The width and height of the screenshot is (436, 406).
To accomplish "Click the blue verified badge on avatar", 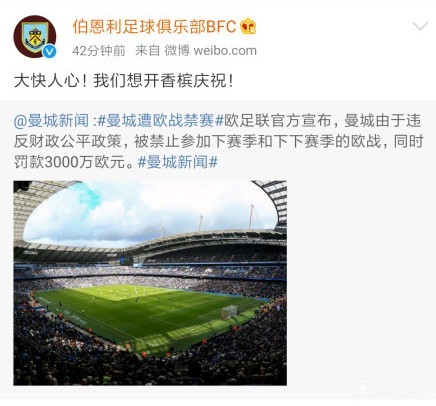I will (50, 51).
